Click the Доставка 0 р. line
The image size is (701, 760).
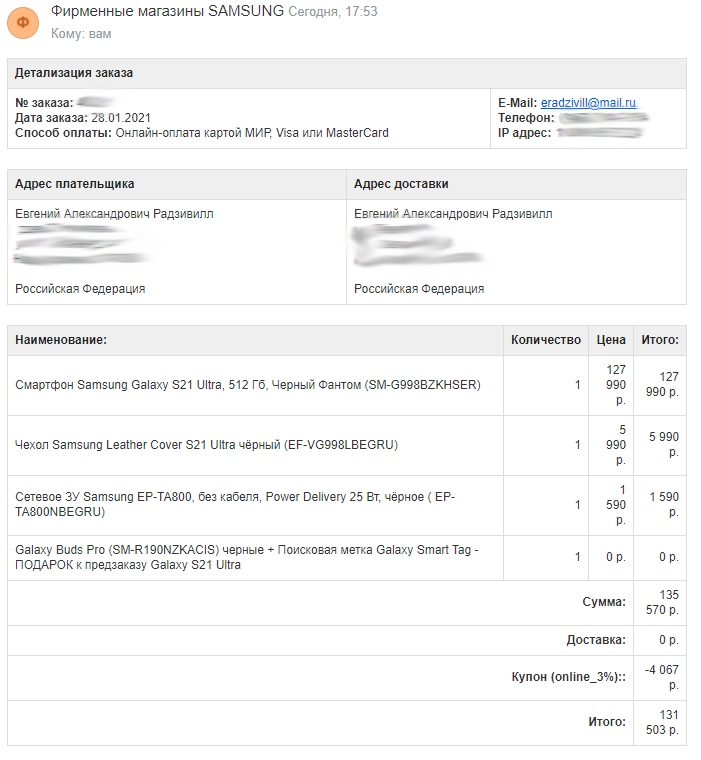[x=347, y=640]
